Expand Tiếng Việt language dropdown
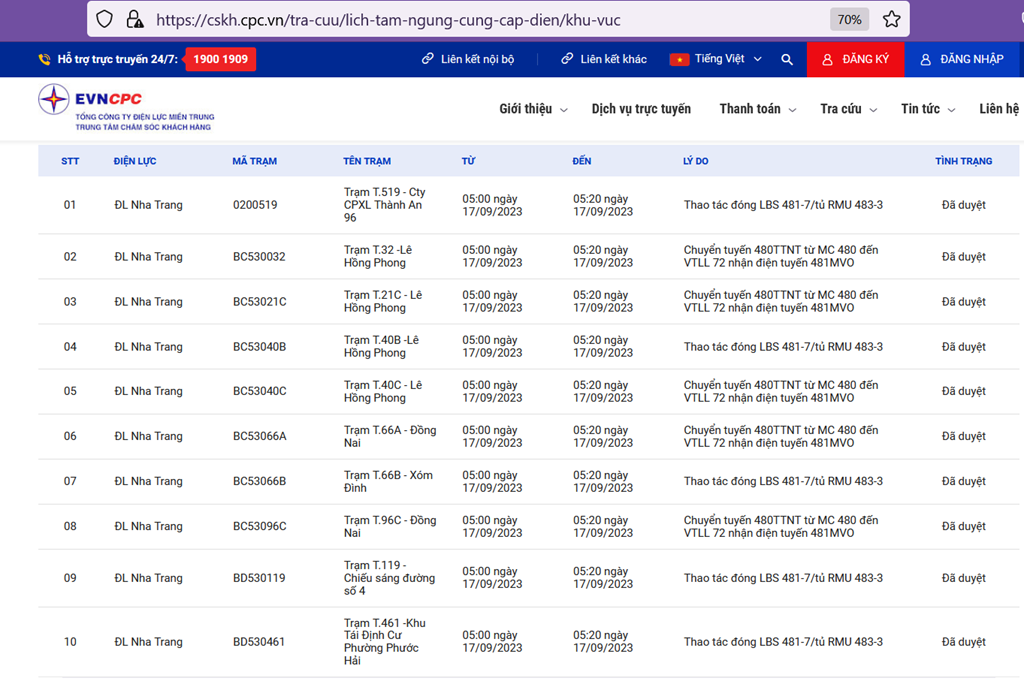Viewport: 1024px width, 681px height. 727,59
